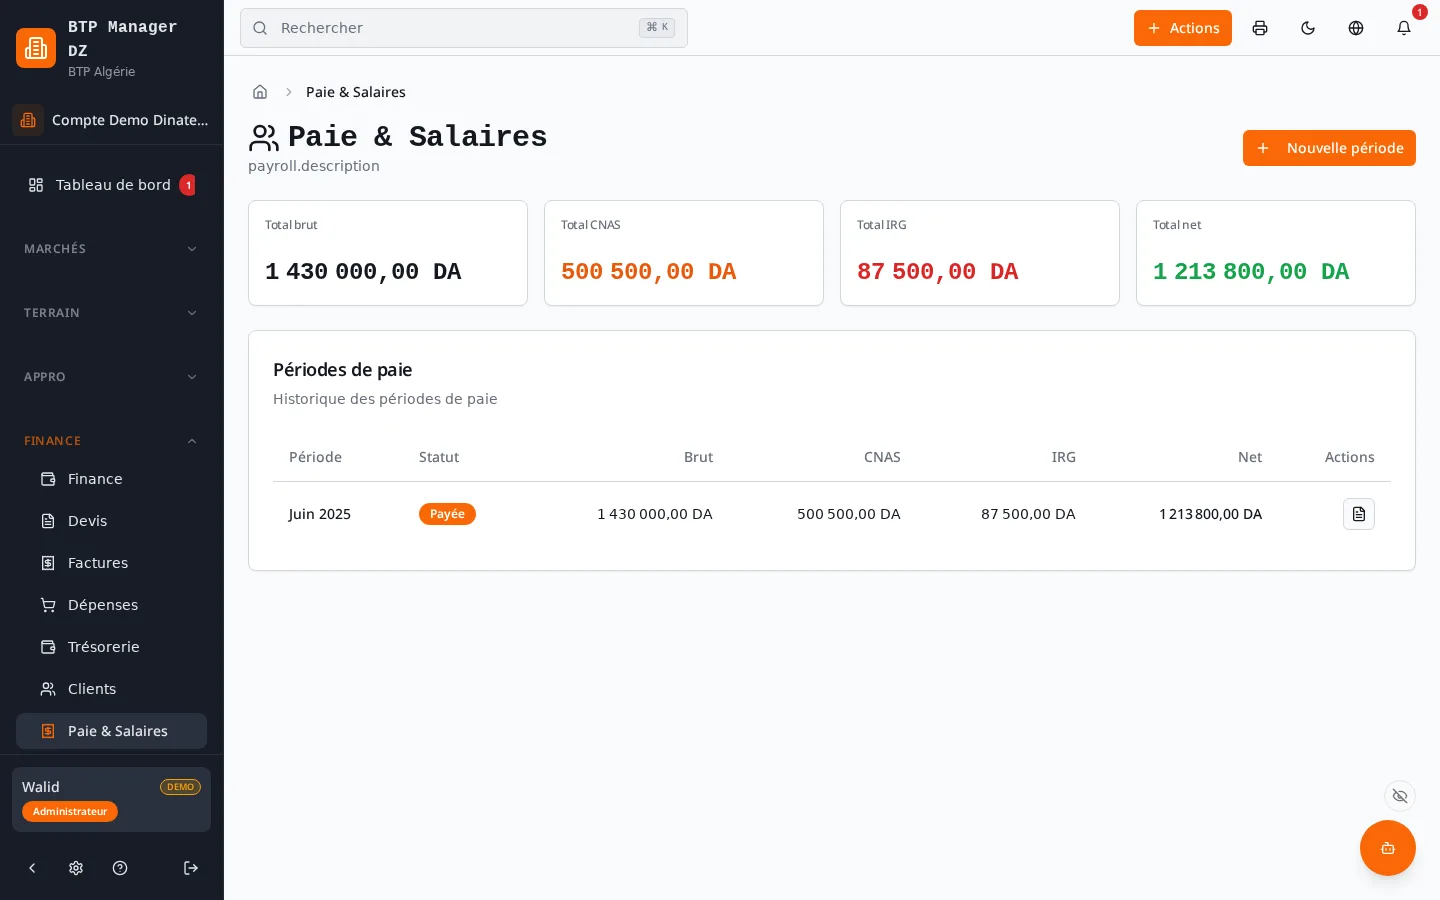This screenshot has width=1440, height=900.
Task: Click the Paie & Salaires breadcrumb
Action: coord(356,92)
